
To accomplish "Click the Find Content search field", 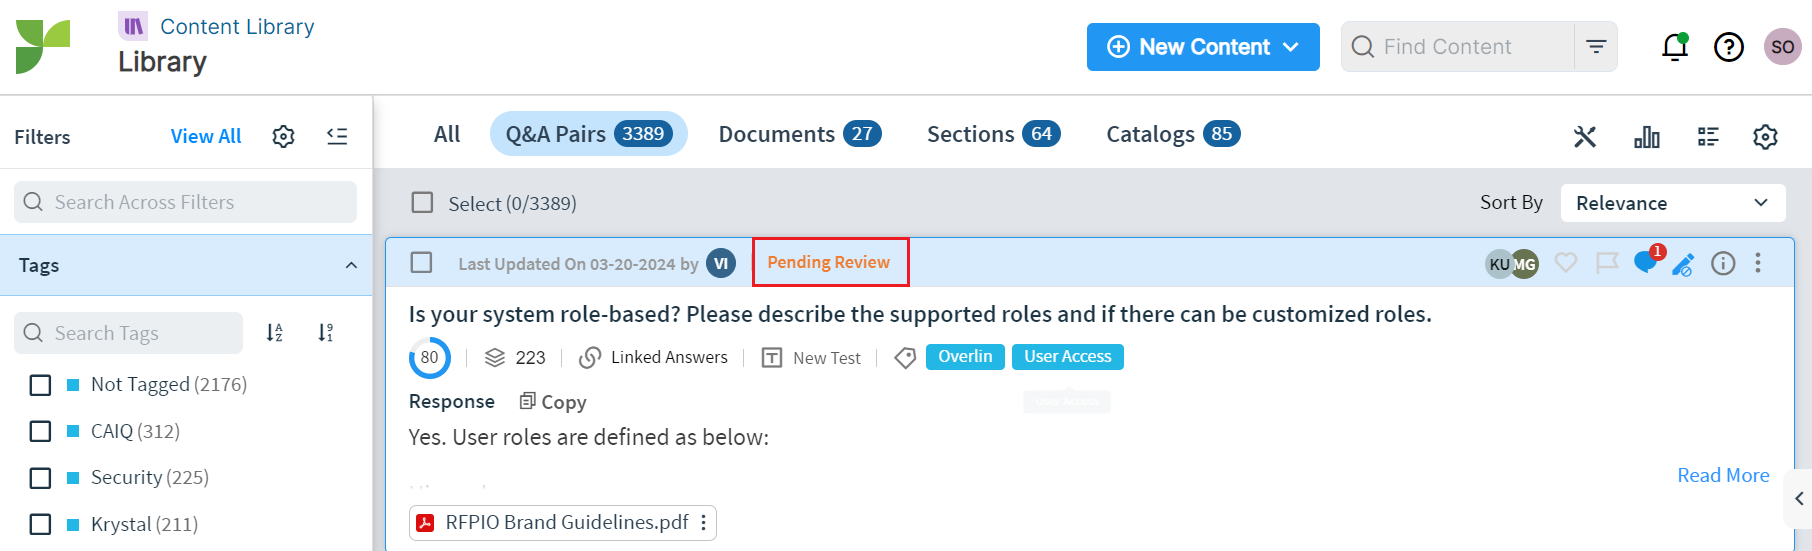I will pos(1458,47).
